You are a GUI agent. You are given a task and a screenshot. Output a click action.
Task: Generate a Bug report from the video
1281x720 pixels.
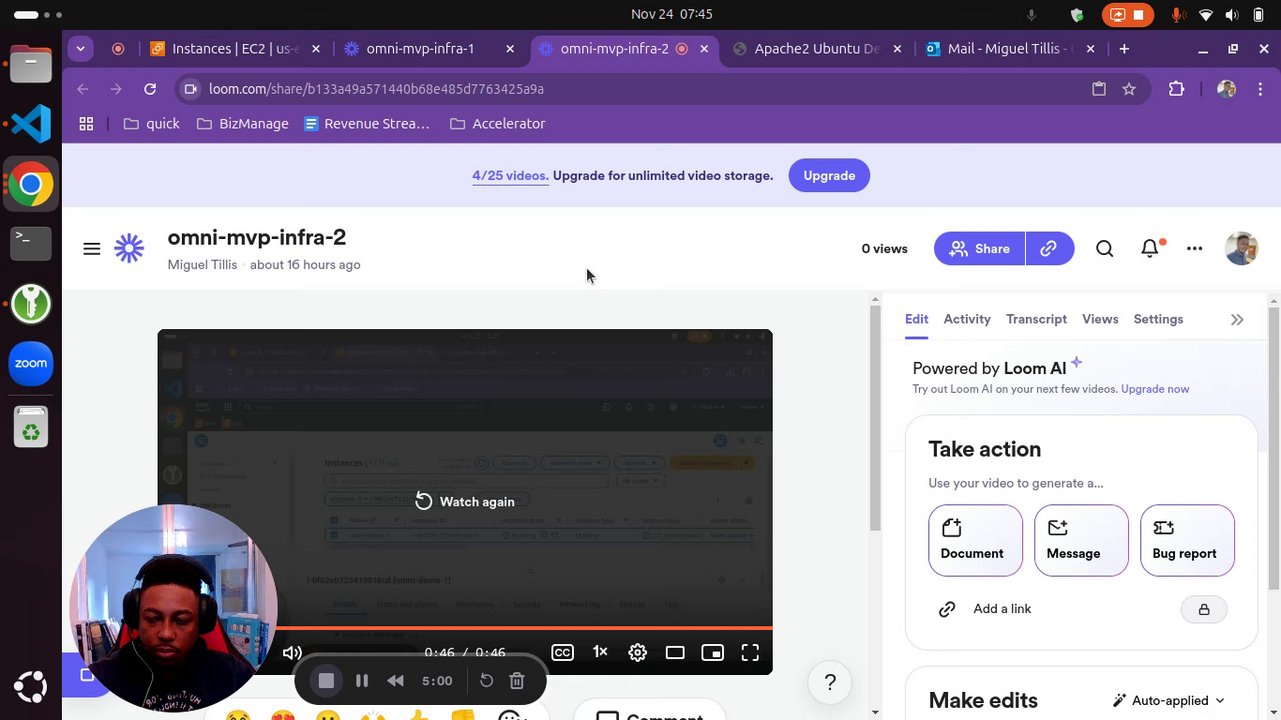coord(1187,540)
